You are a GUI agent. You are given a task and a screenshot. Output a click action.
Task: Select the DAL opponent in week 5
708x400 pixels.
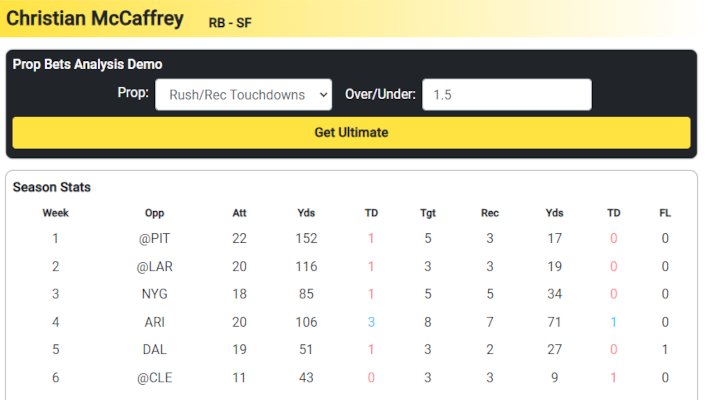pyautogui.click(x=154, y=349)
